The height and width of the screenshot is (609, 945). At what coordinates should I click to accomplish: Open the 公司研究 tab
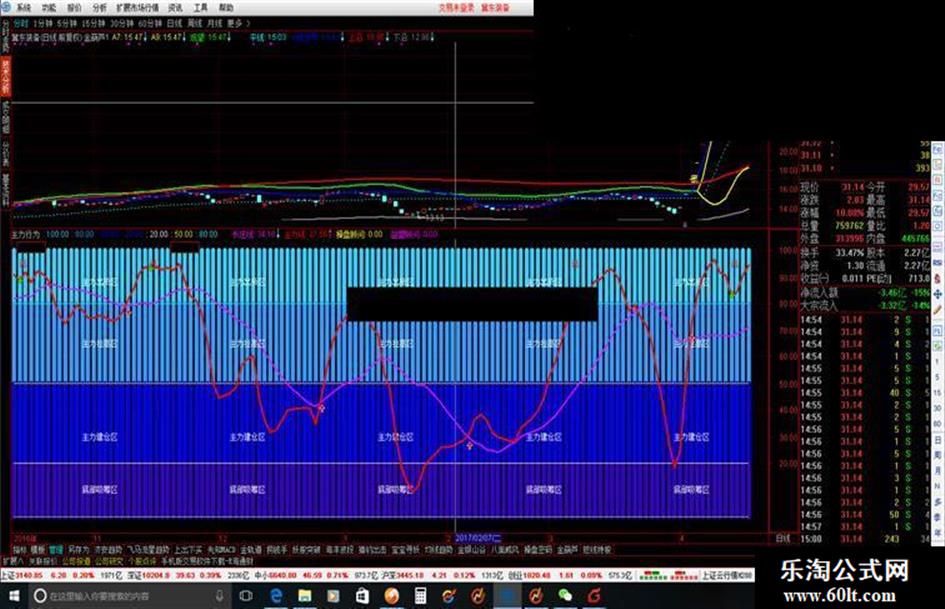(x=108, y=561)
